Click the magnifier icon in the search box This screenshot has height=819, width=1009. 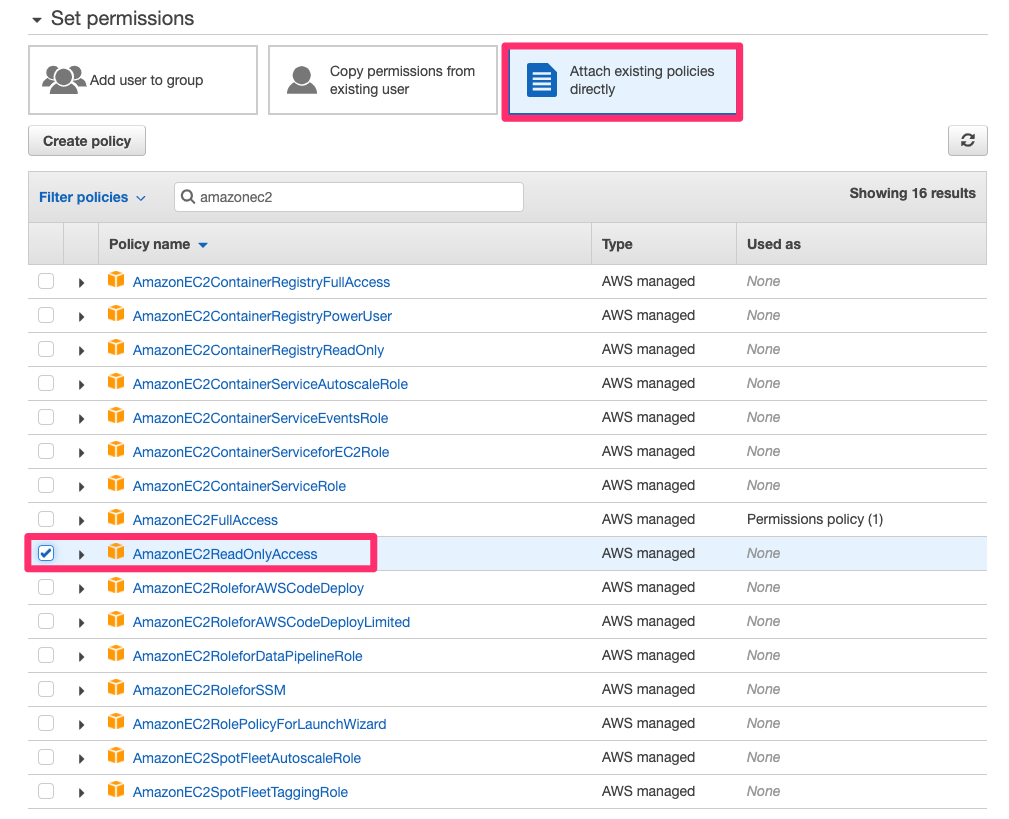point(189,197)
